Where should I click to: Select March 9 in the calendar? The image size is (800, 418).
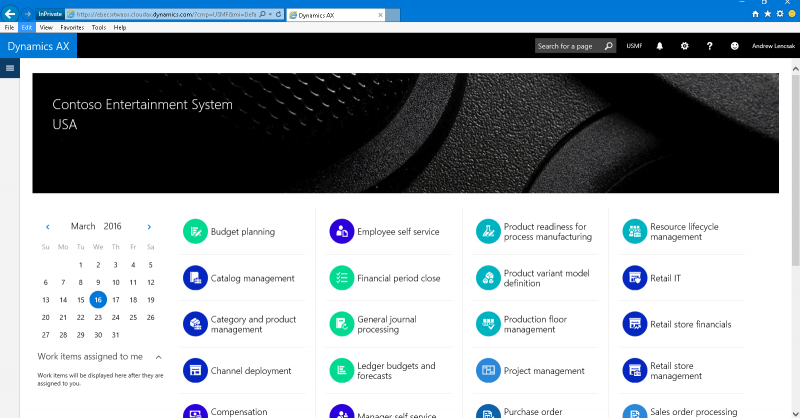pyautogui.click(x=98, y=282)
